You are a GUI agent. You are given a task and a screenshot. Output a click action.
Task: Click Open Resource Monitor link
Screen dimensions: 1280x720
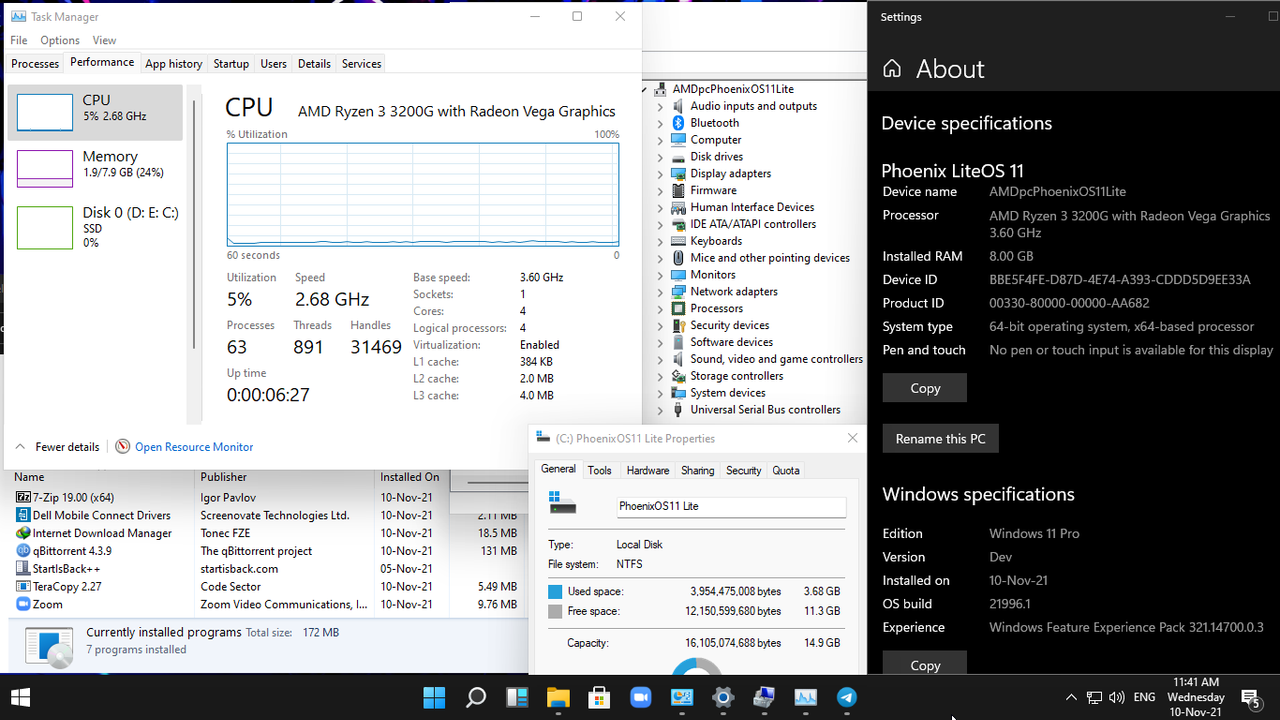[194, 447]
